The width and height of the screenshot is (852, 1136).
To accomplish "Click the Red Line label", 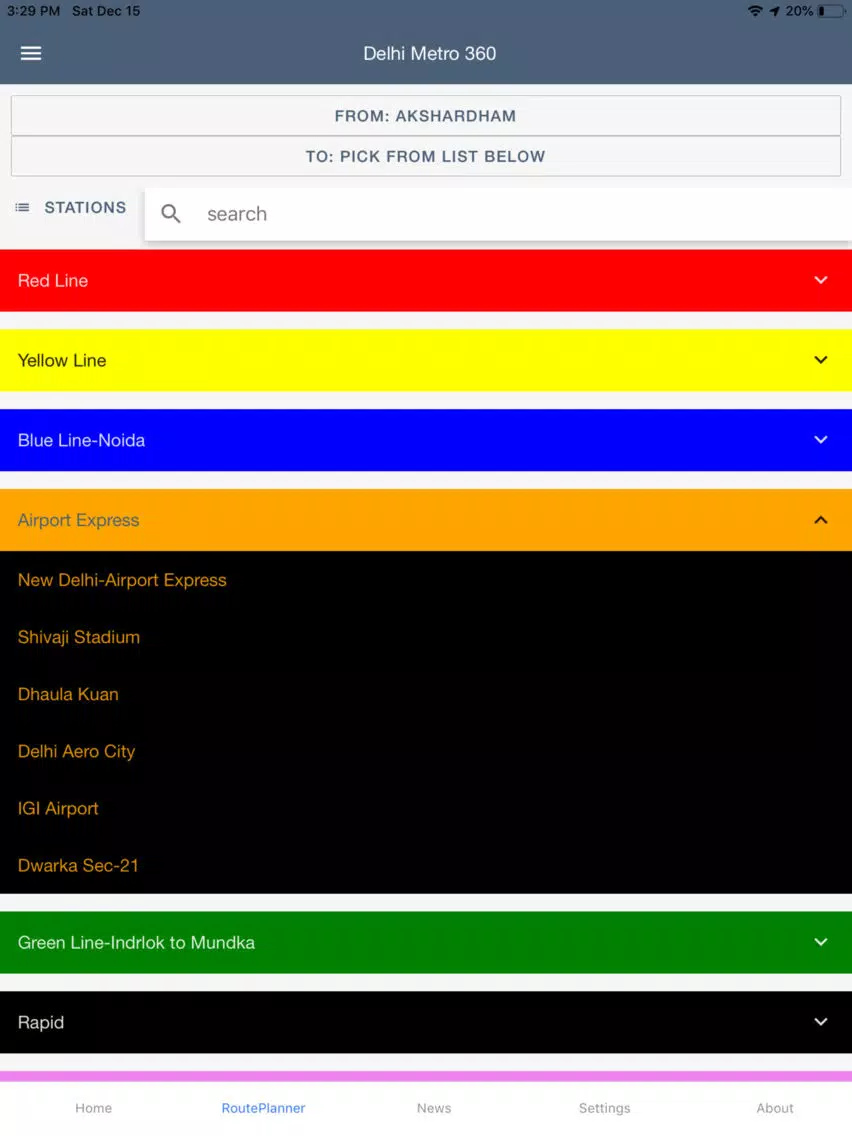I will coord(53,280).
